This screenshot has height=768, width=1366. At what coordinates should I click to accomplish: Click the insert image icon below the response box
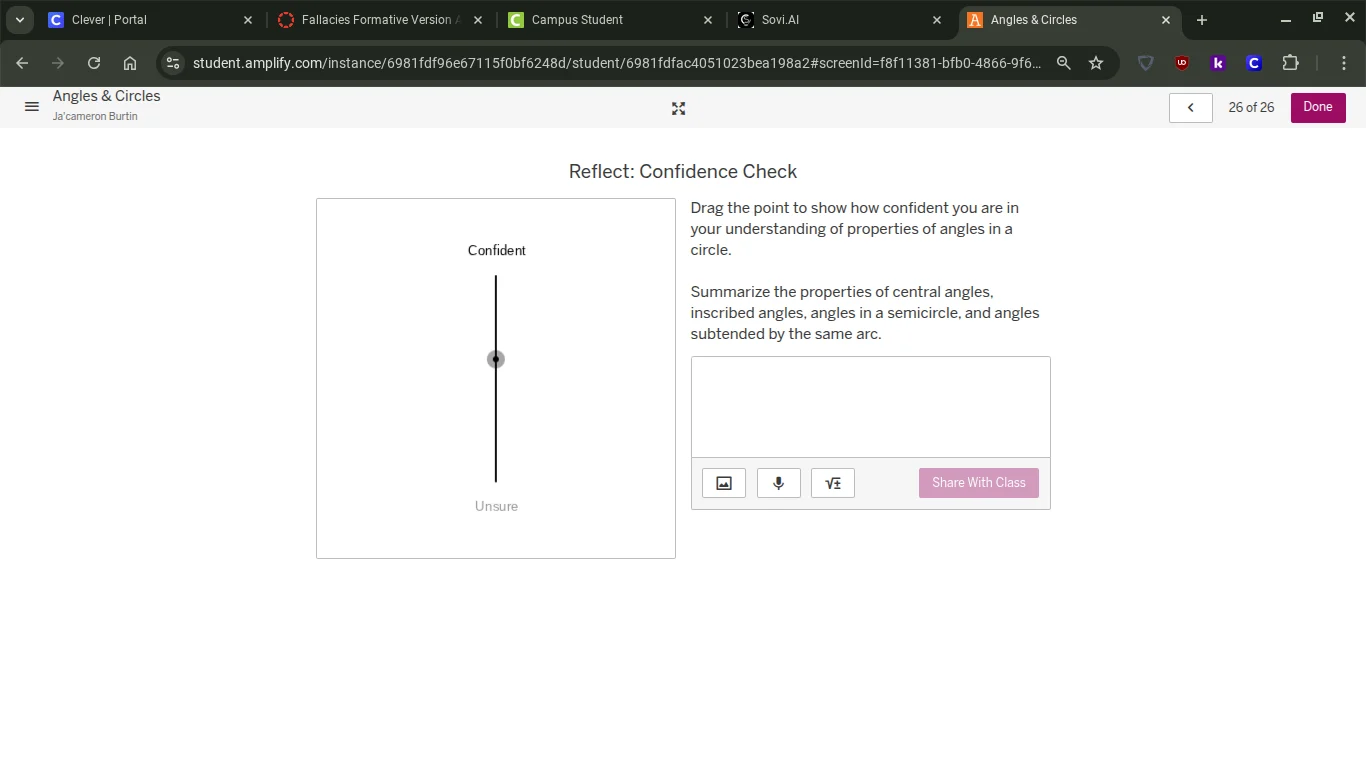[x=723, y=482]
